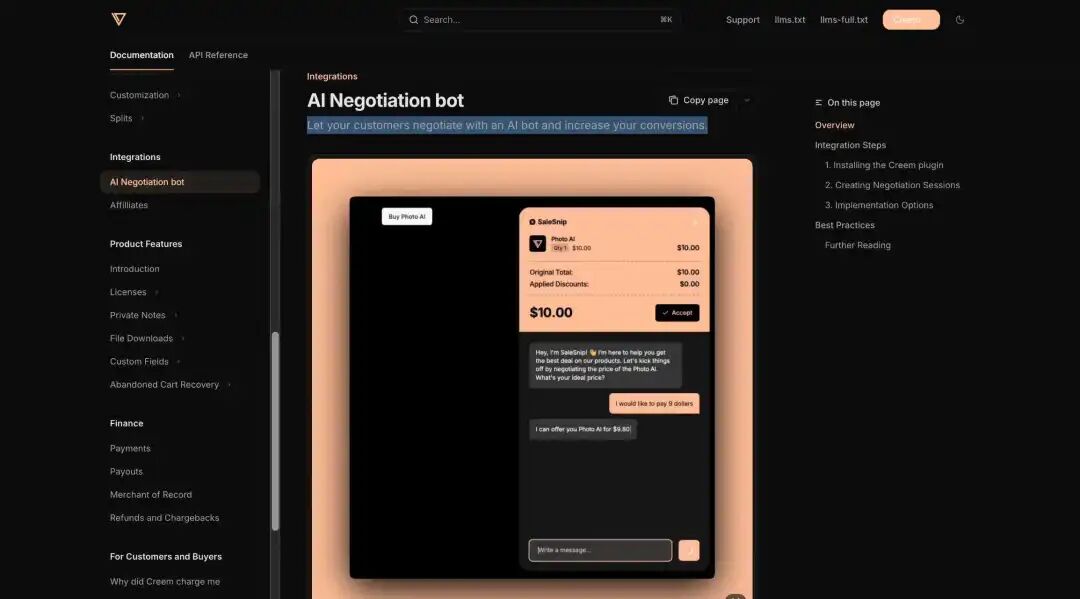Click the $10.00 total price text
Image resolution: width=1080 pixels, height=599 pixels.
(x=551, y=313)
